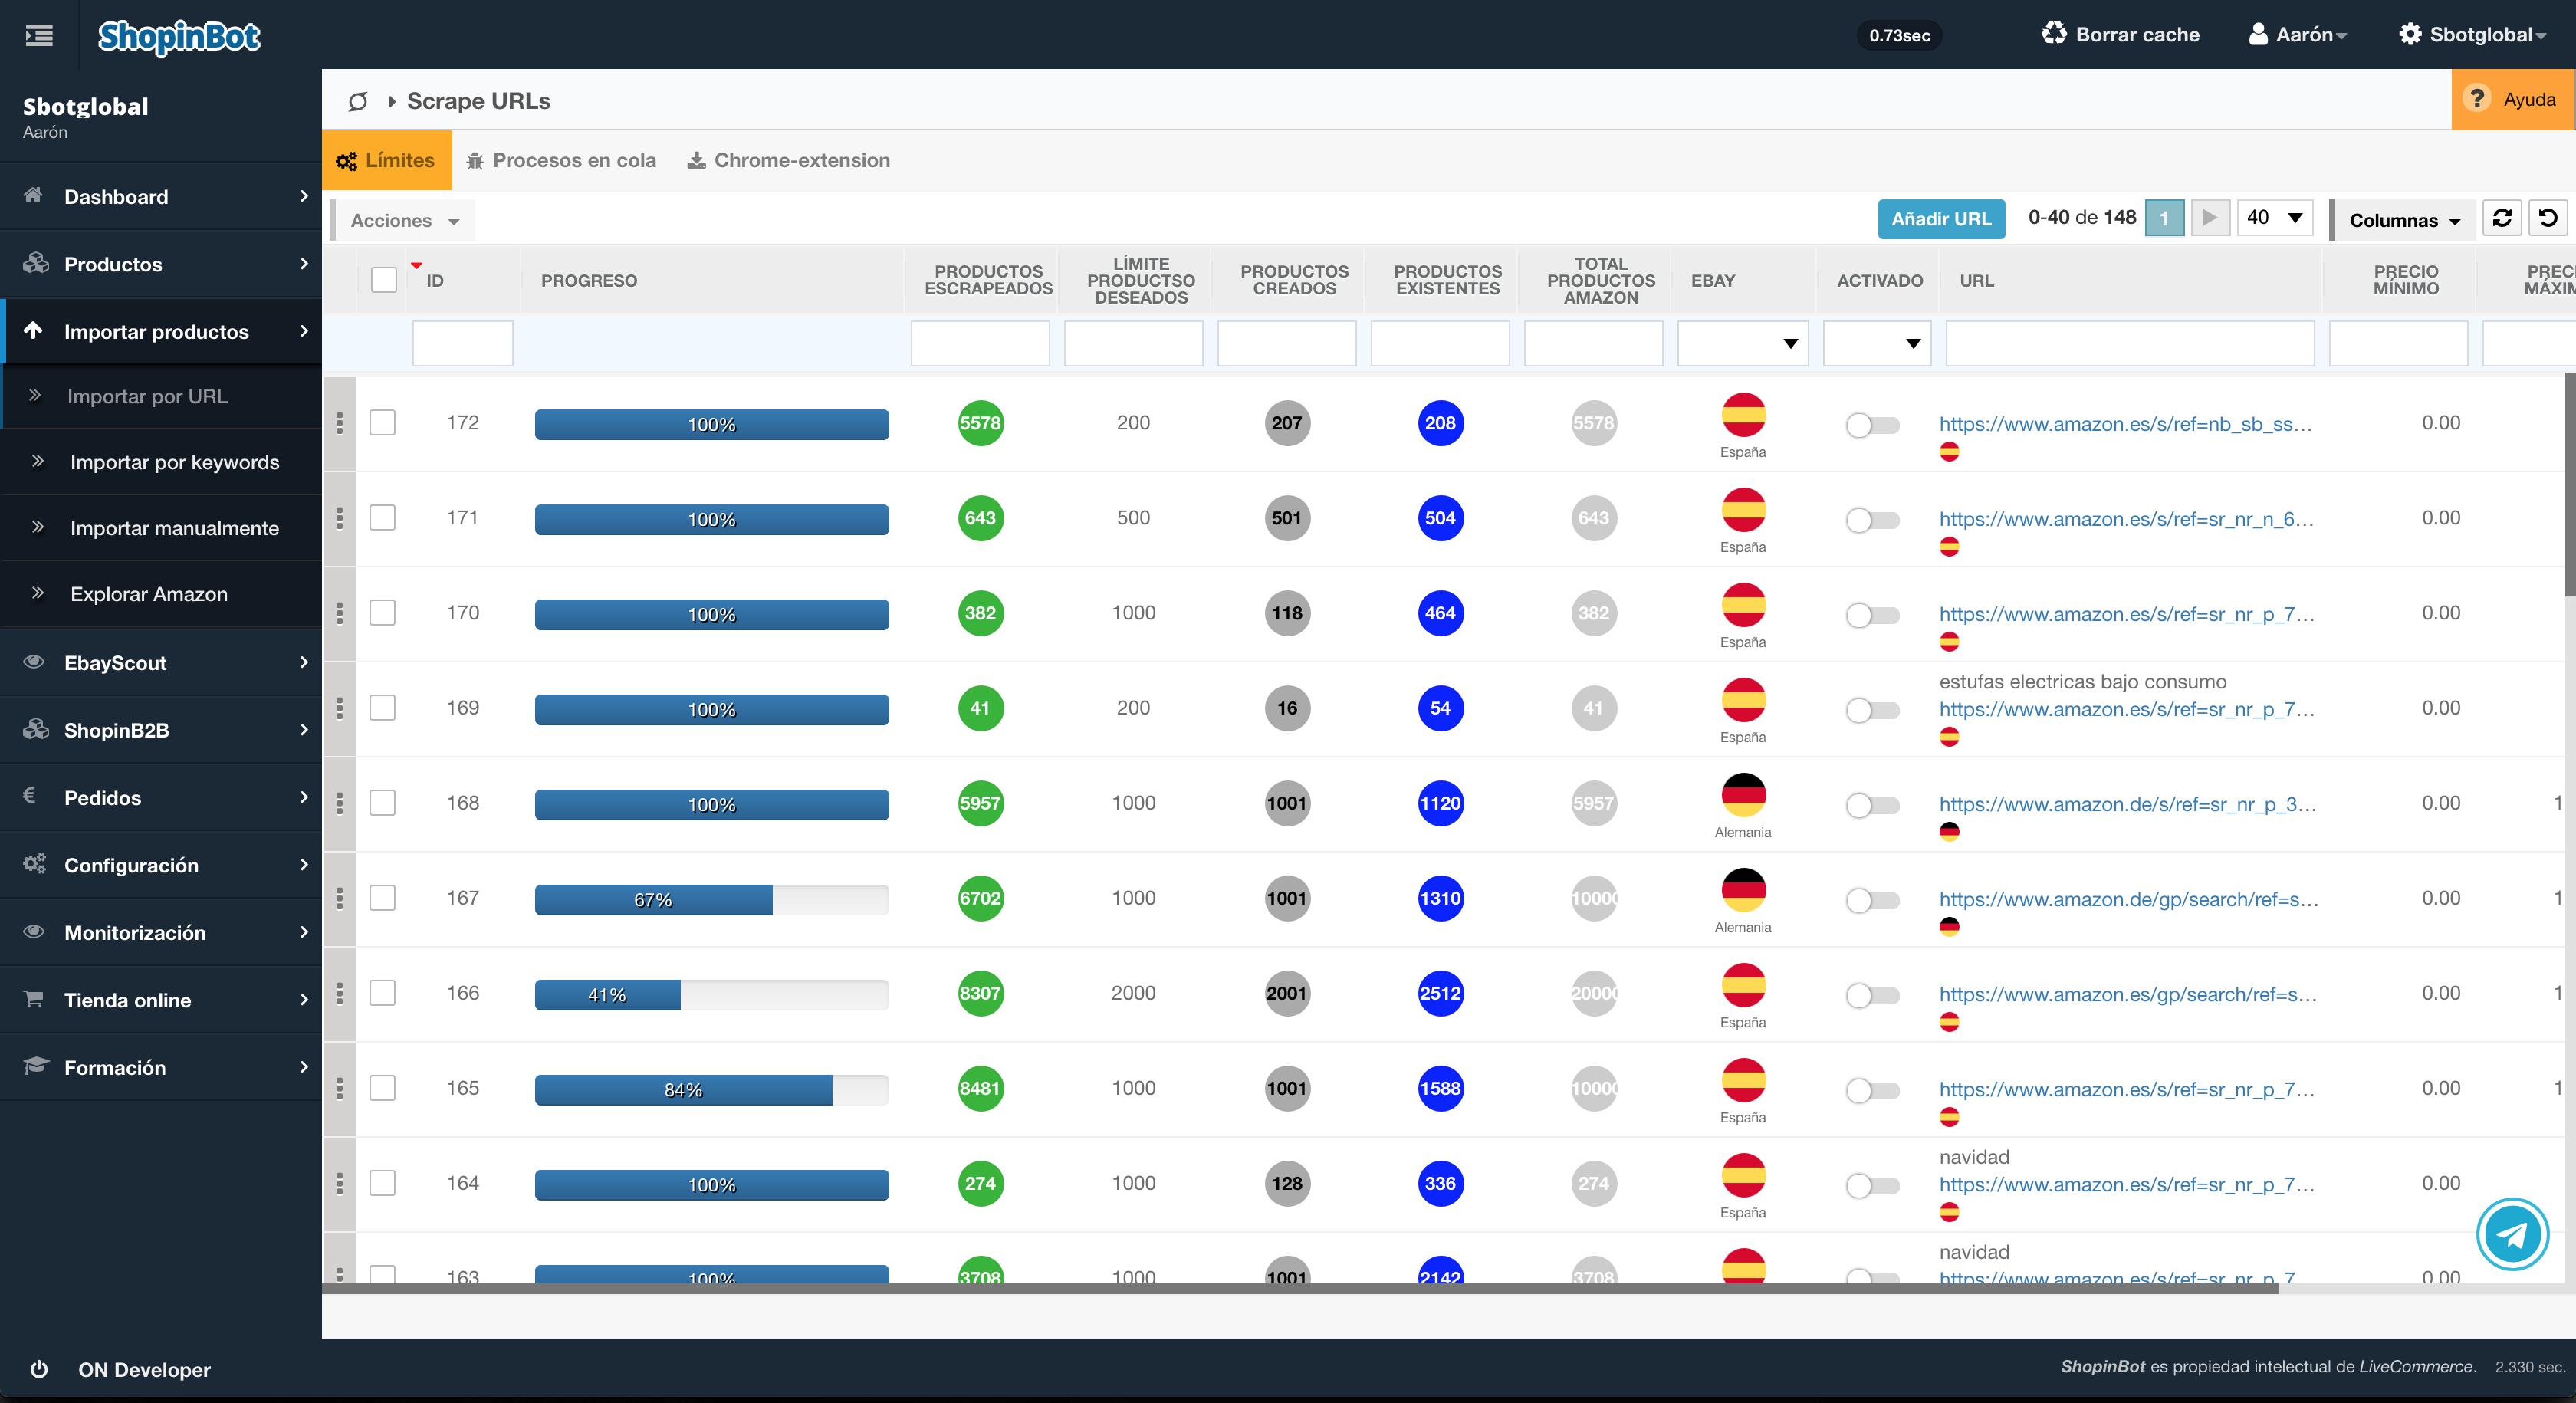Click the Añadir URL button
This screenshot has height=1403, width=2576.
pyautogui.click(x=1941, y=218)
